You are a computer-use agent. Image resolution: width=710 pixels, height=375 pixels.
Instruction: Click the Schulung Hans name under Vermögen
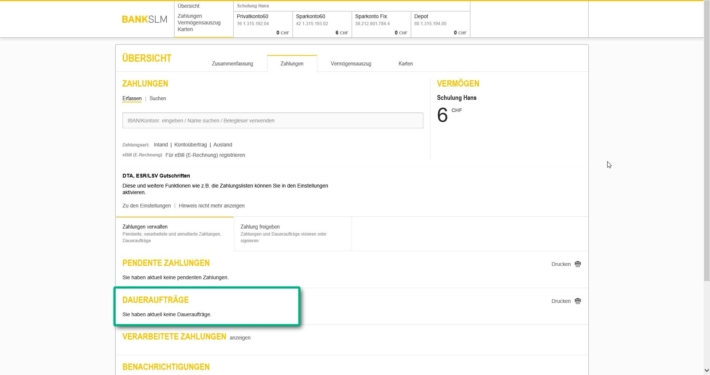tap(456, 98)
